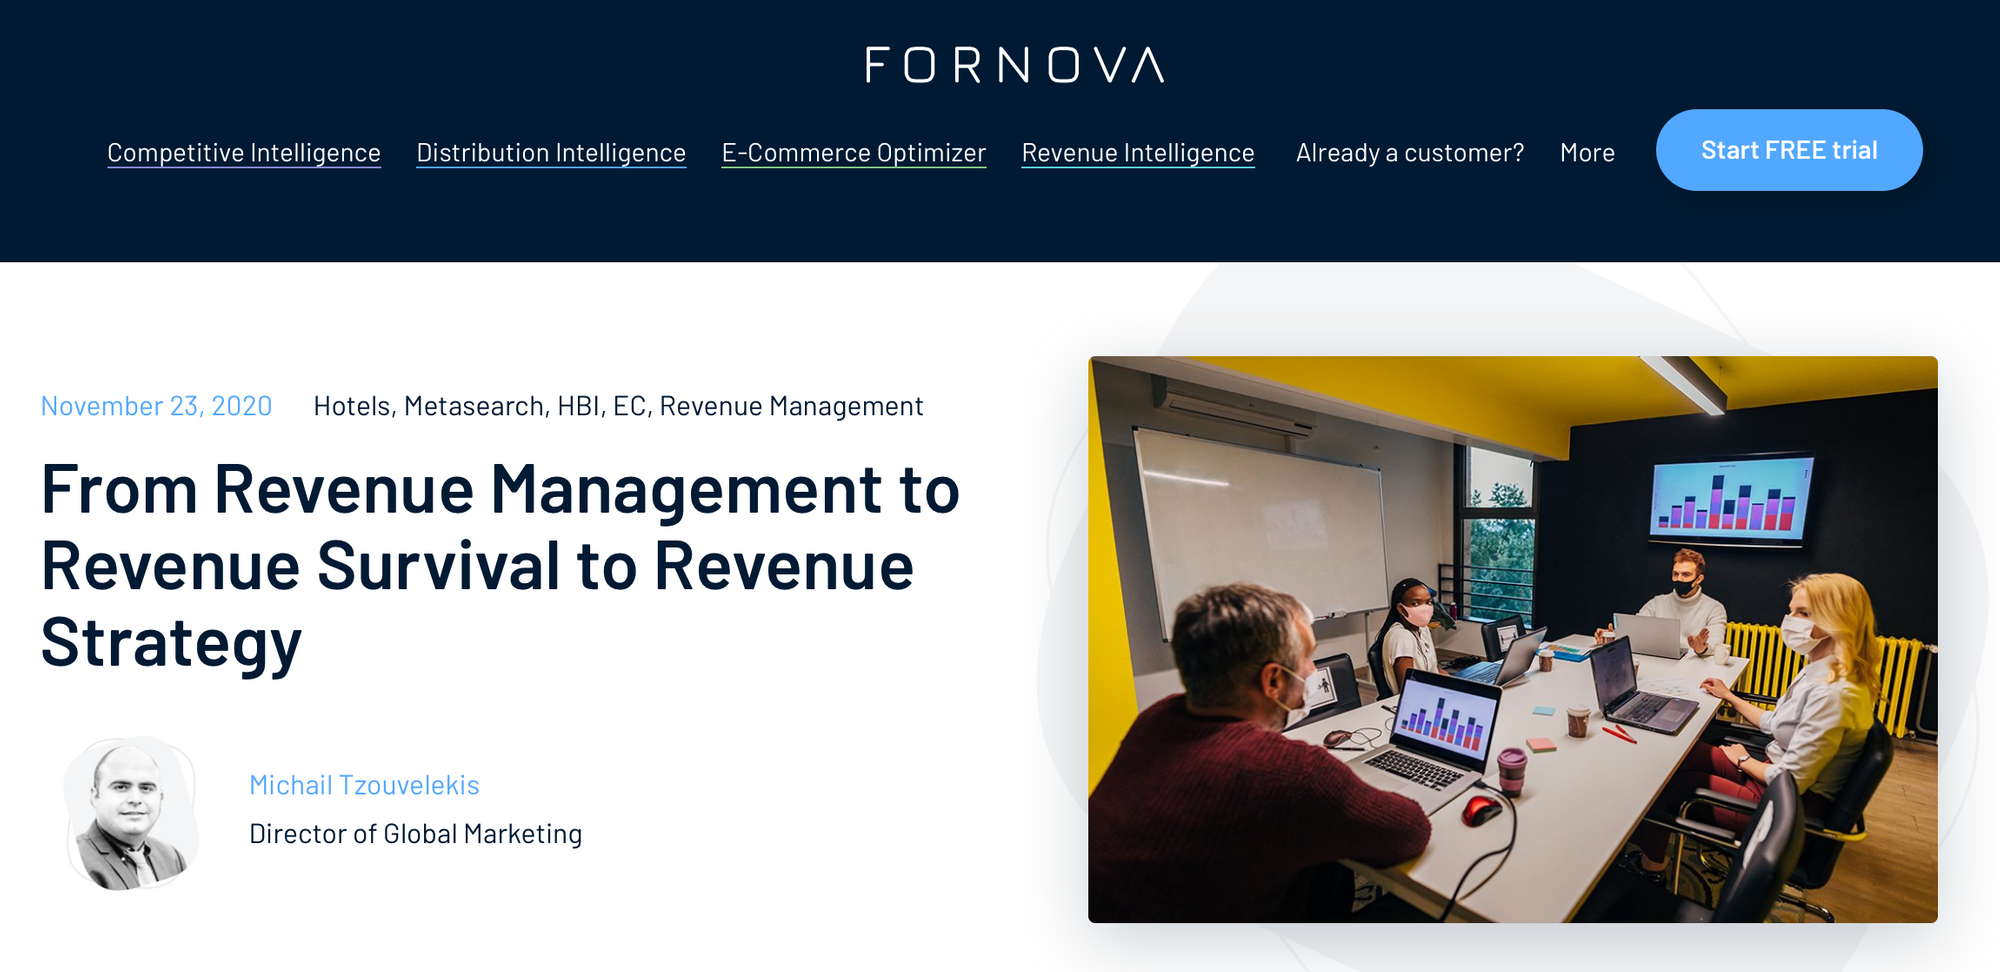
Task: Open the meeting room article image
Action: click(x=1513, y=639)
